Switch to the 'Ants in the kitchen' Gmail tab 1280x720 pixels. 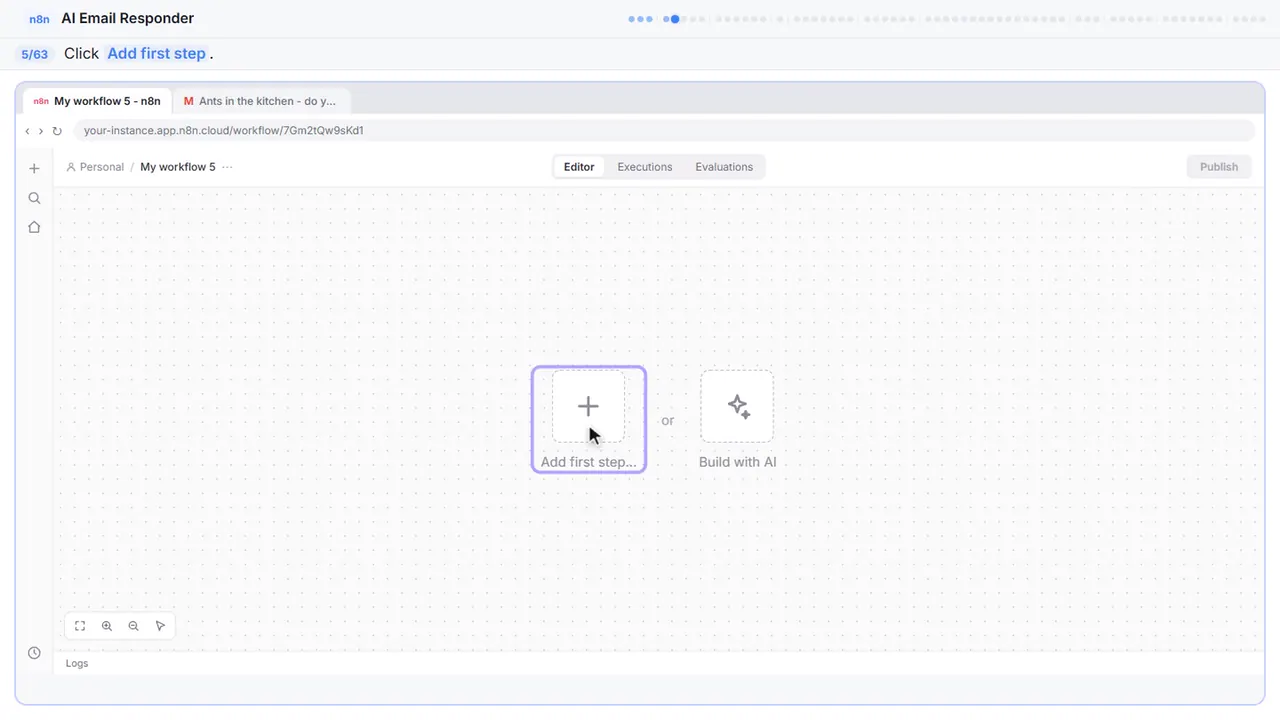(261, 101)
